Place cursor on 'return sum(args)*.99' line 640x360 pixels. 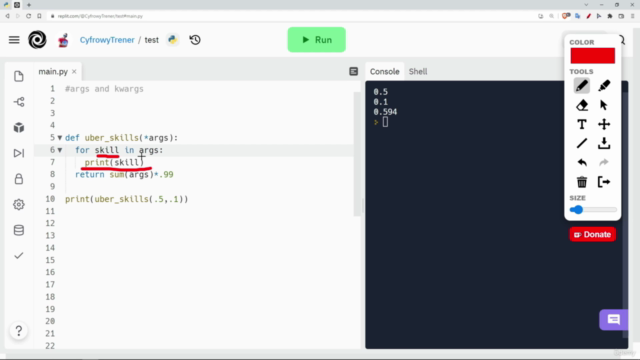(x=124, y=175)
